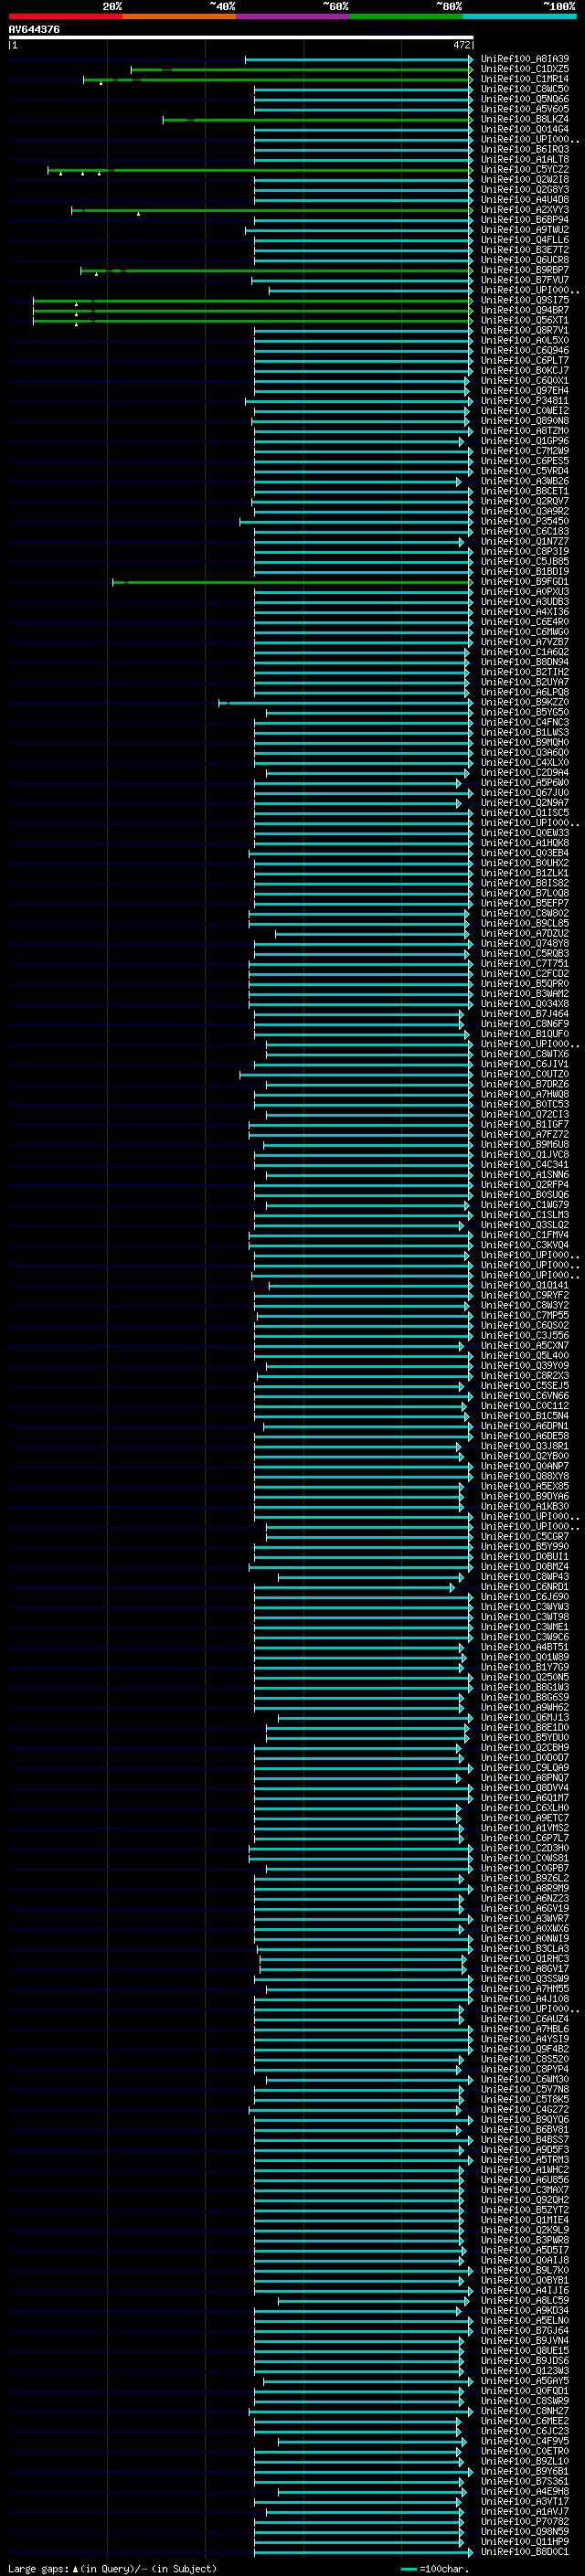Select hit UniRef100_A3WB26
Image resolution: width=585 pixels, height=2576 pixels.
click(x=525, y=481)
